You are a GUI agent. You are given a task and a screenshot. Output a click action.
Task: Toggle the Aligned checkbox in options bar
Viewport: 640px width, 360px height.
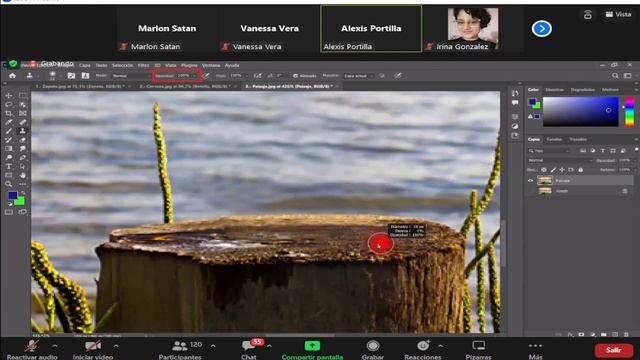296,76
